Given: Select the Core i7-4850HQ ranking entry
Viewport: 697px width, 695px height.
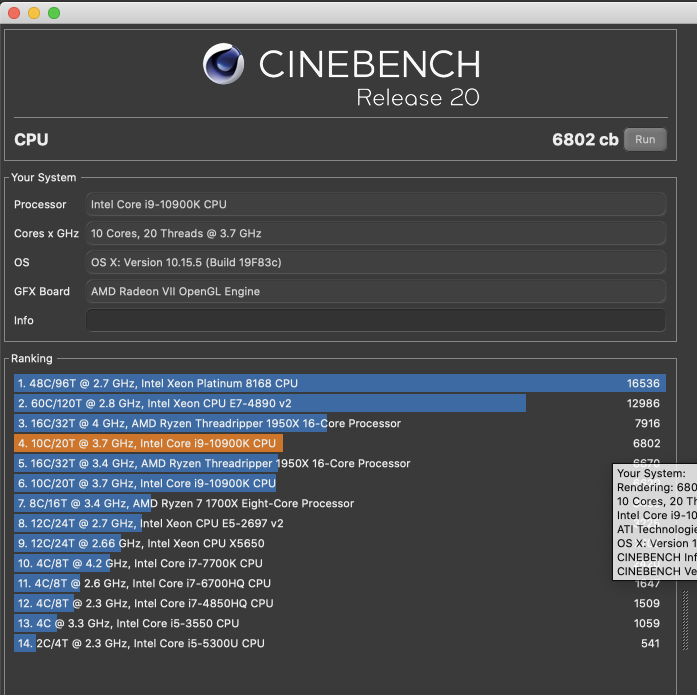Looking at the screenshot, I should [340, 603].
